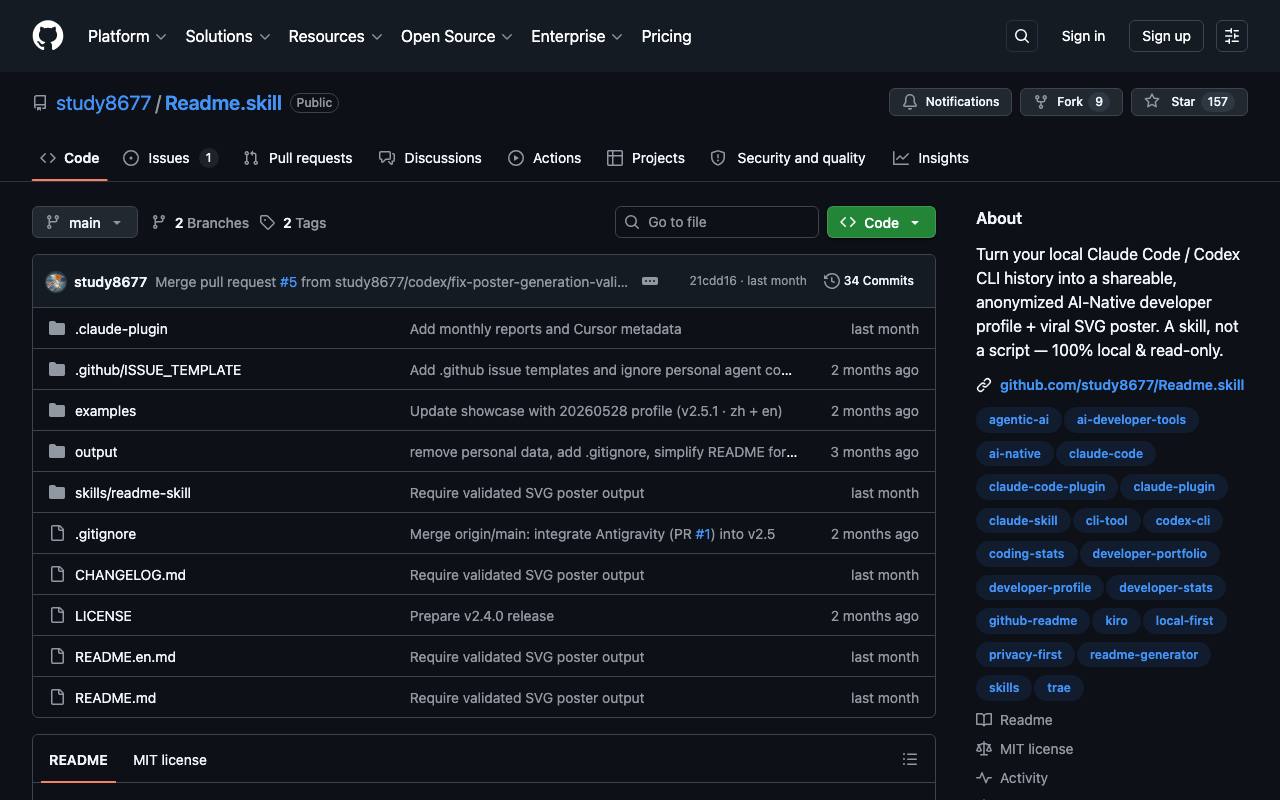The image size is (1280, 800).
Task: Switch to the Projects tab
Action: pyautogui.click(x=646, y=158)
